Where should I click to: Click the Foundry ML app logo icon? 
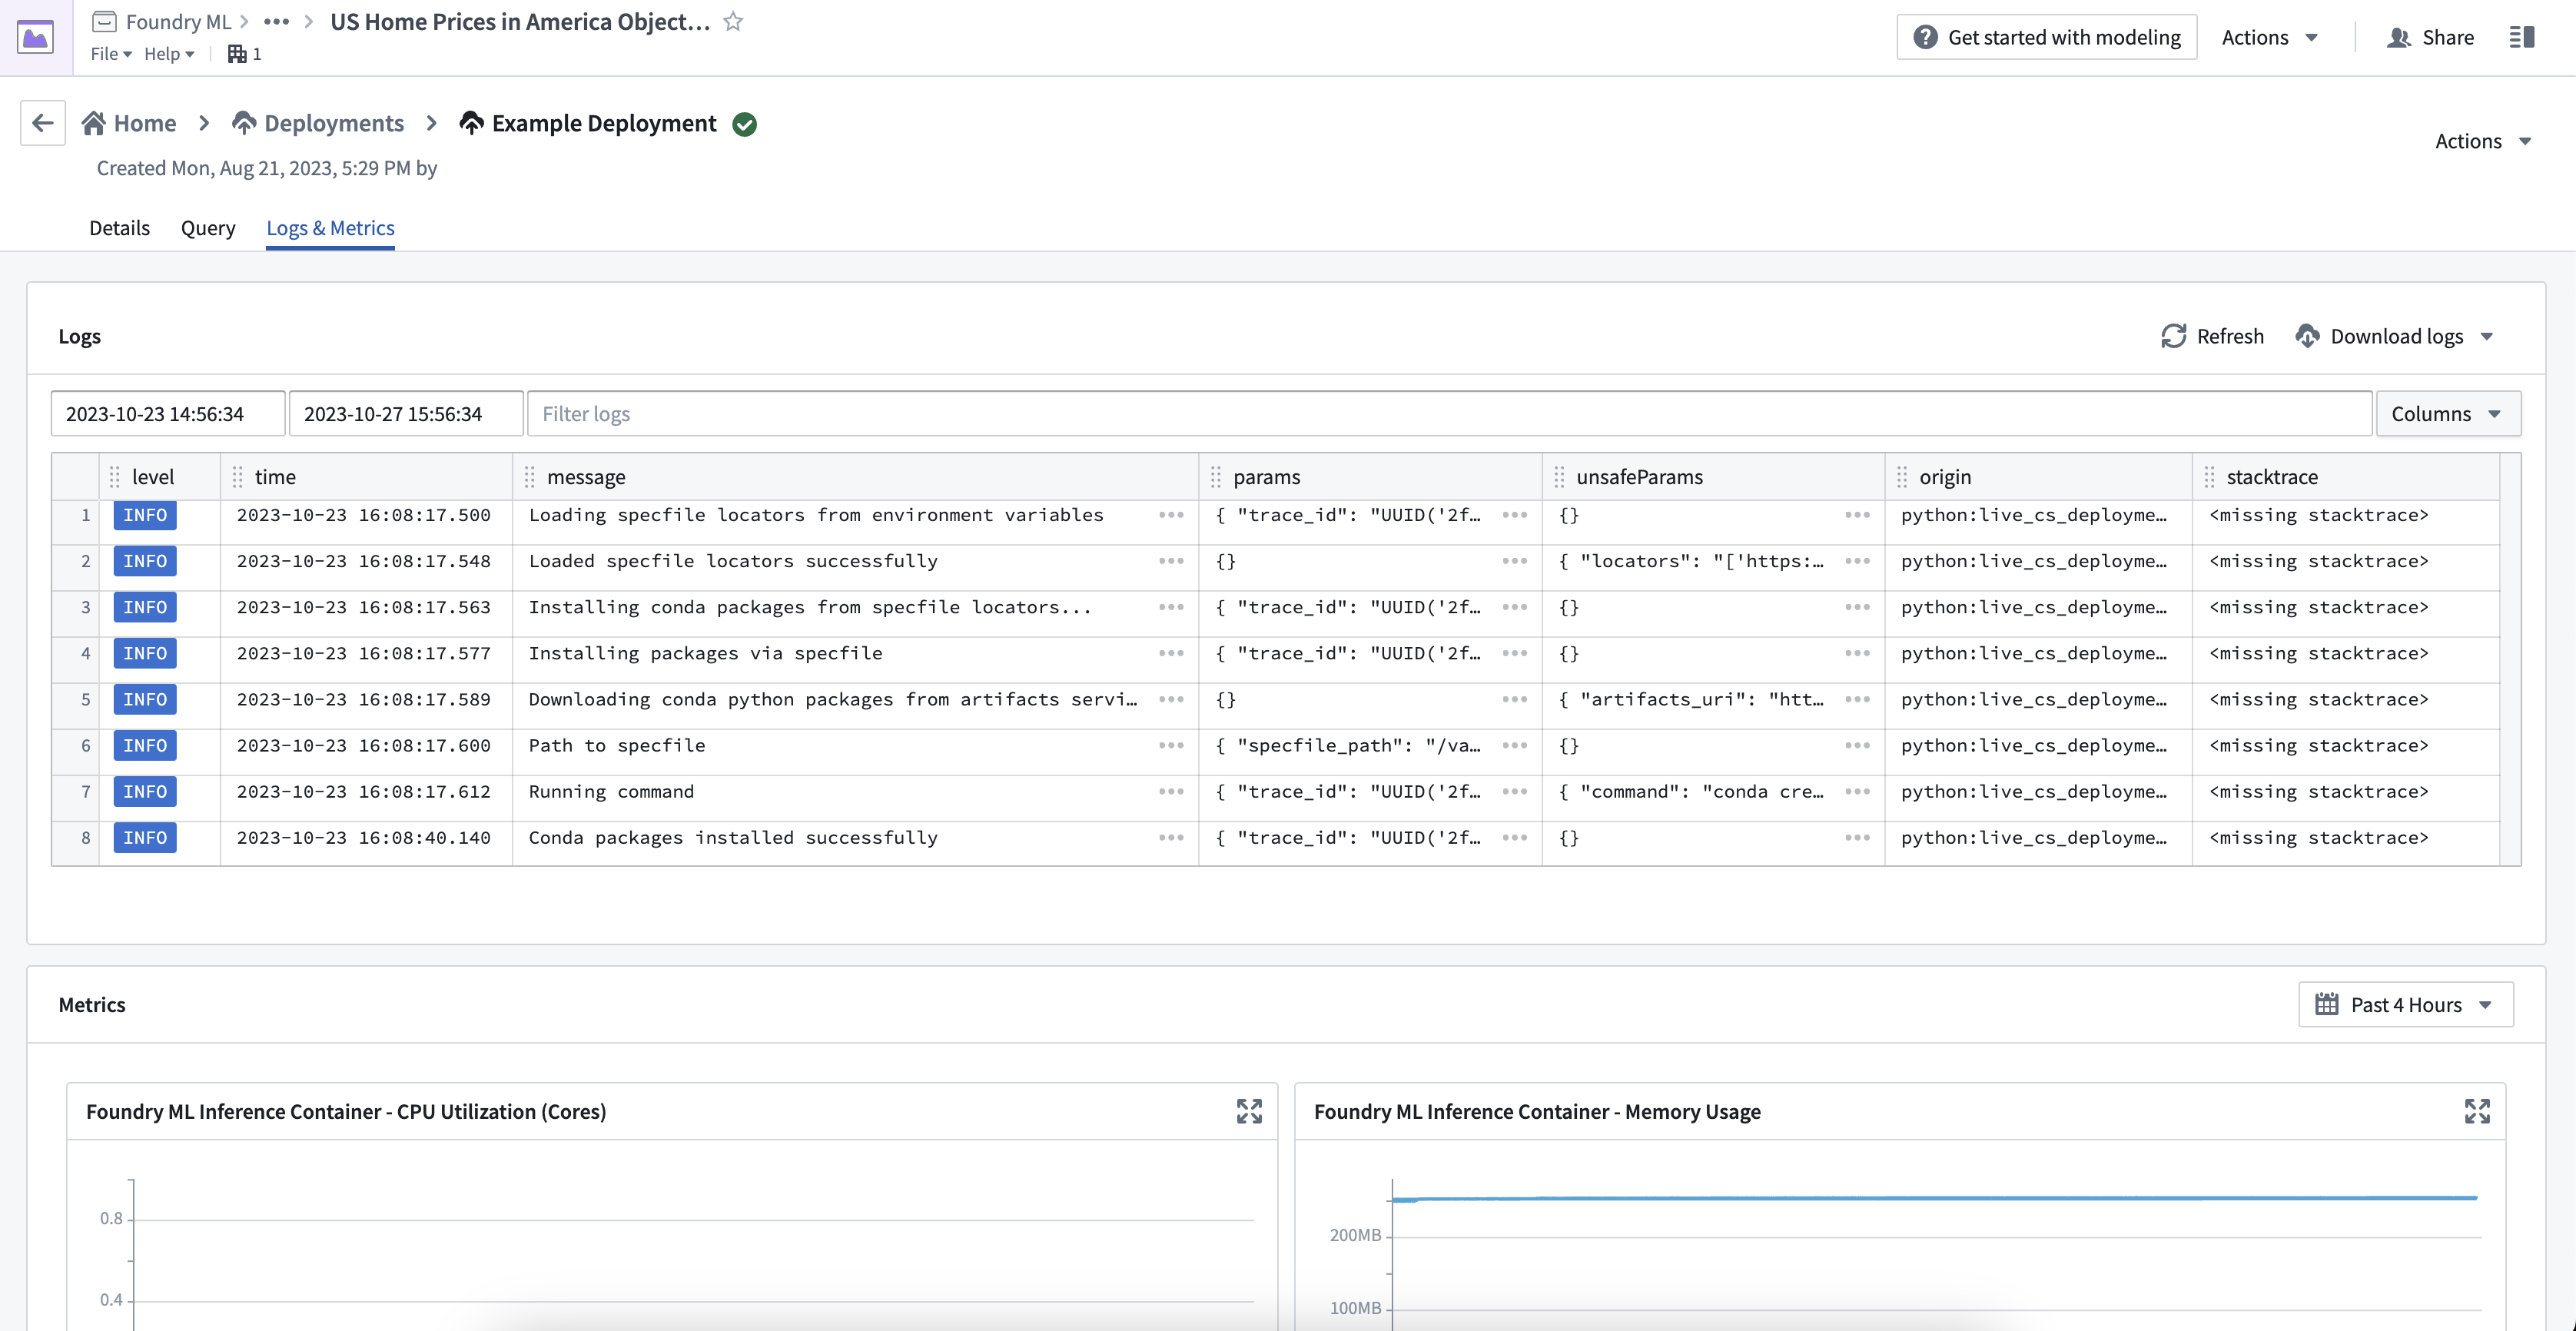[36, 38]
